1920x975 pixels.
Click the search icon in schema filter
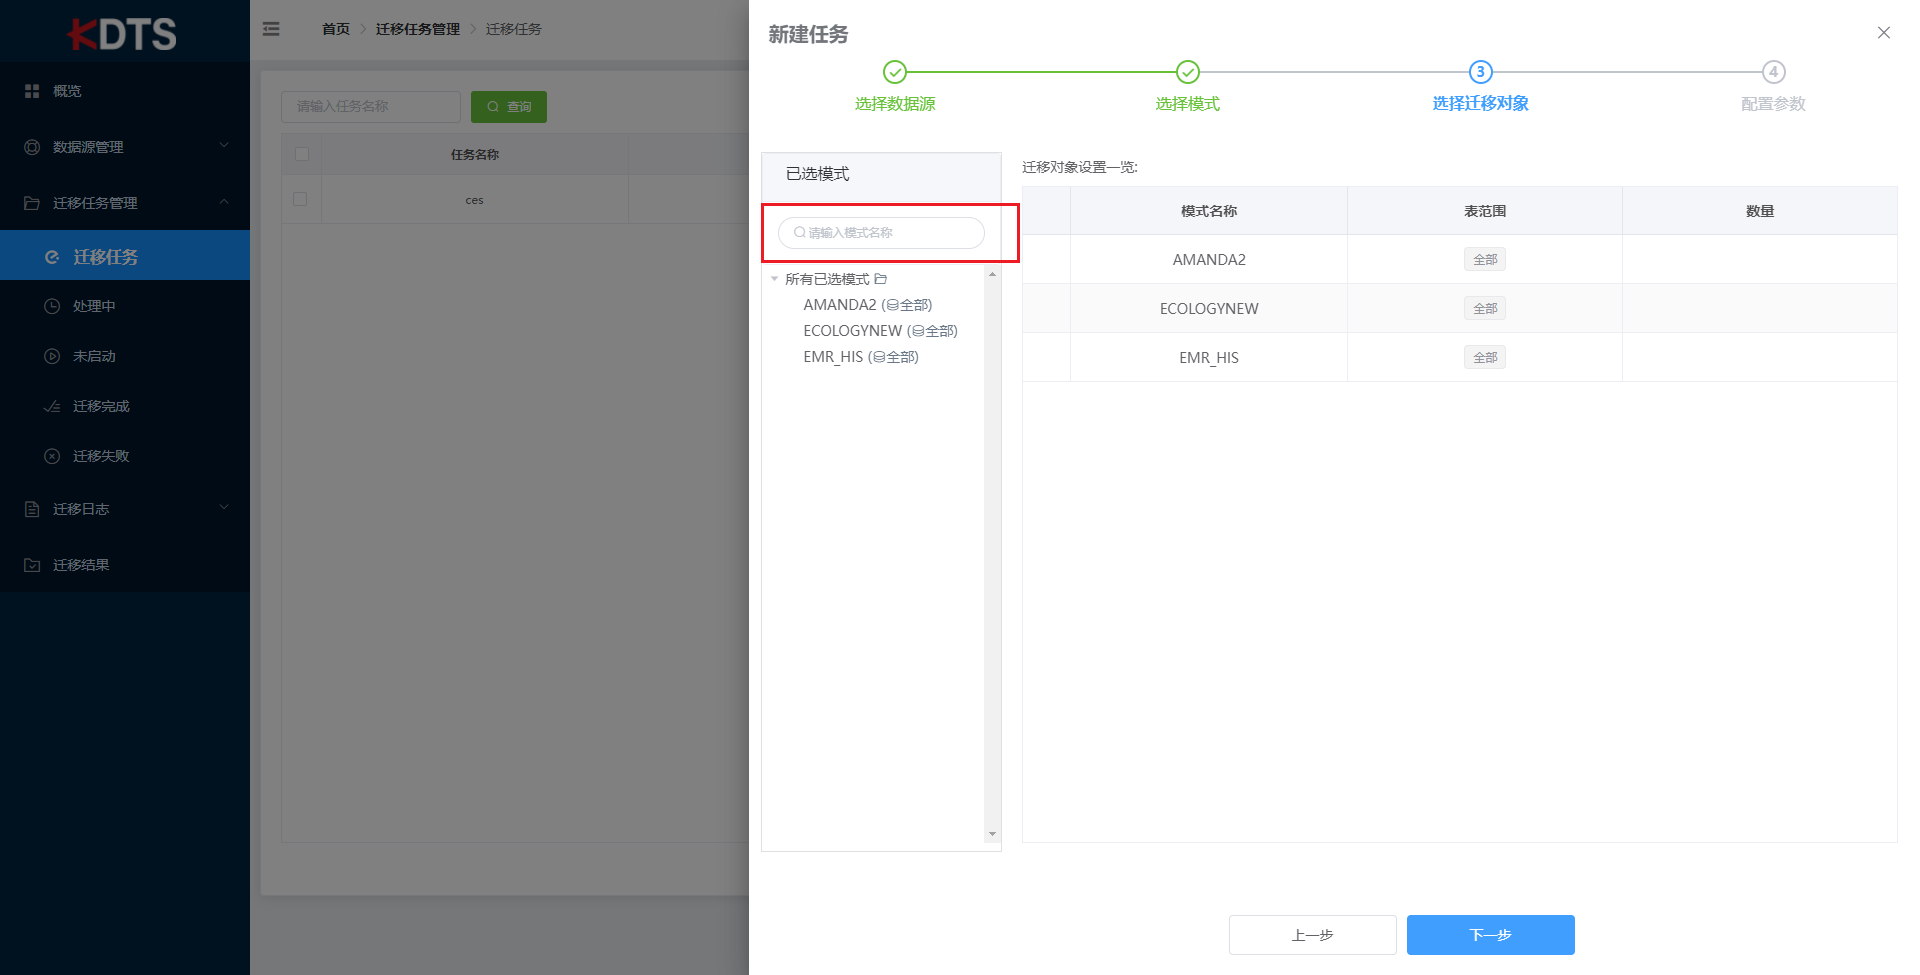800,233
